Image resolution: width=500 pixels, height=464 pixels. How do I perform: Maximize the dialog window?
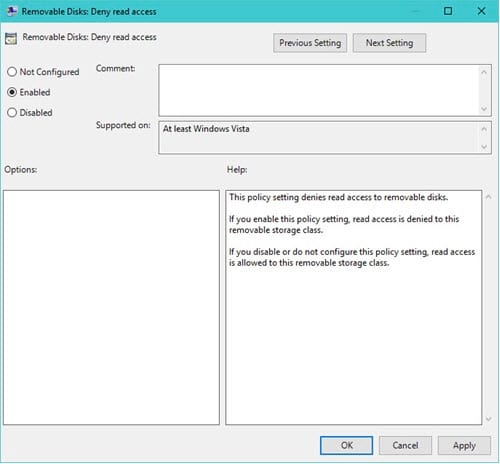[x=448, y=11]
